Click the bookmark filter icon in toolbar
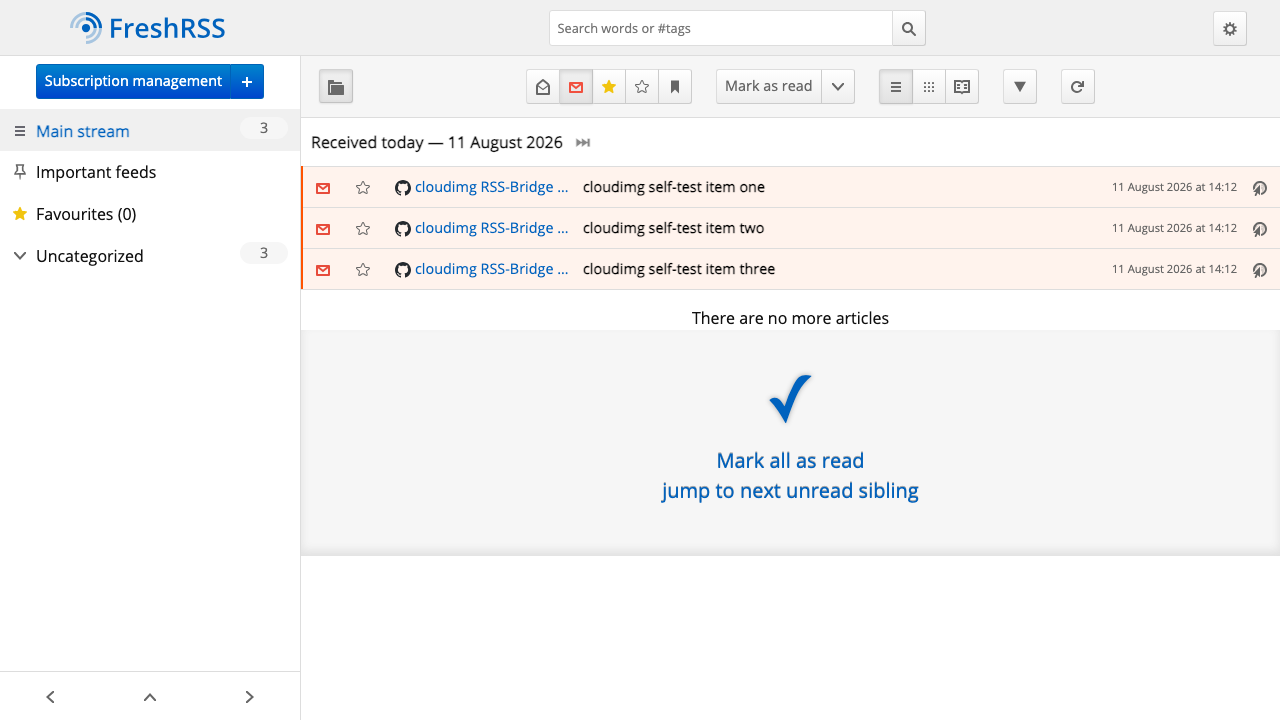1280x720 pixels. pyautogui.click(x=675, y=87)
